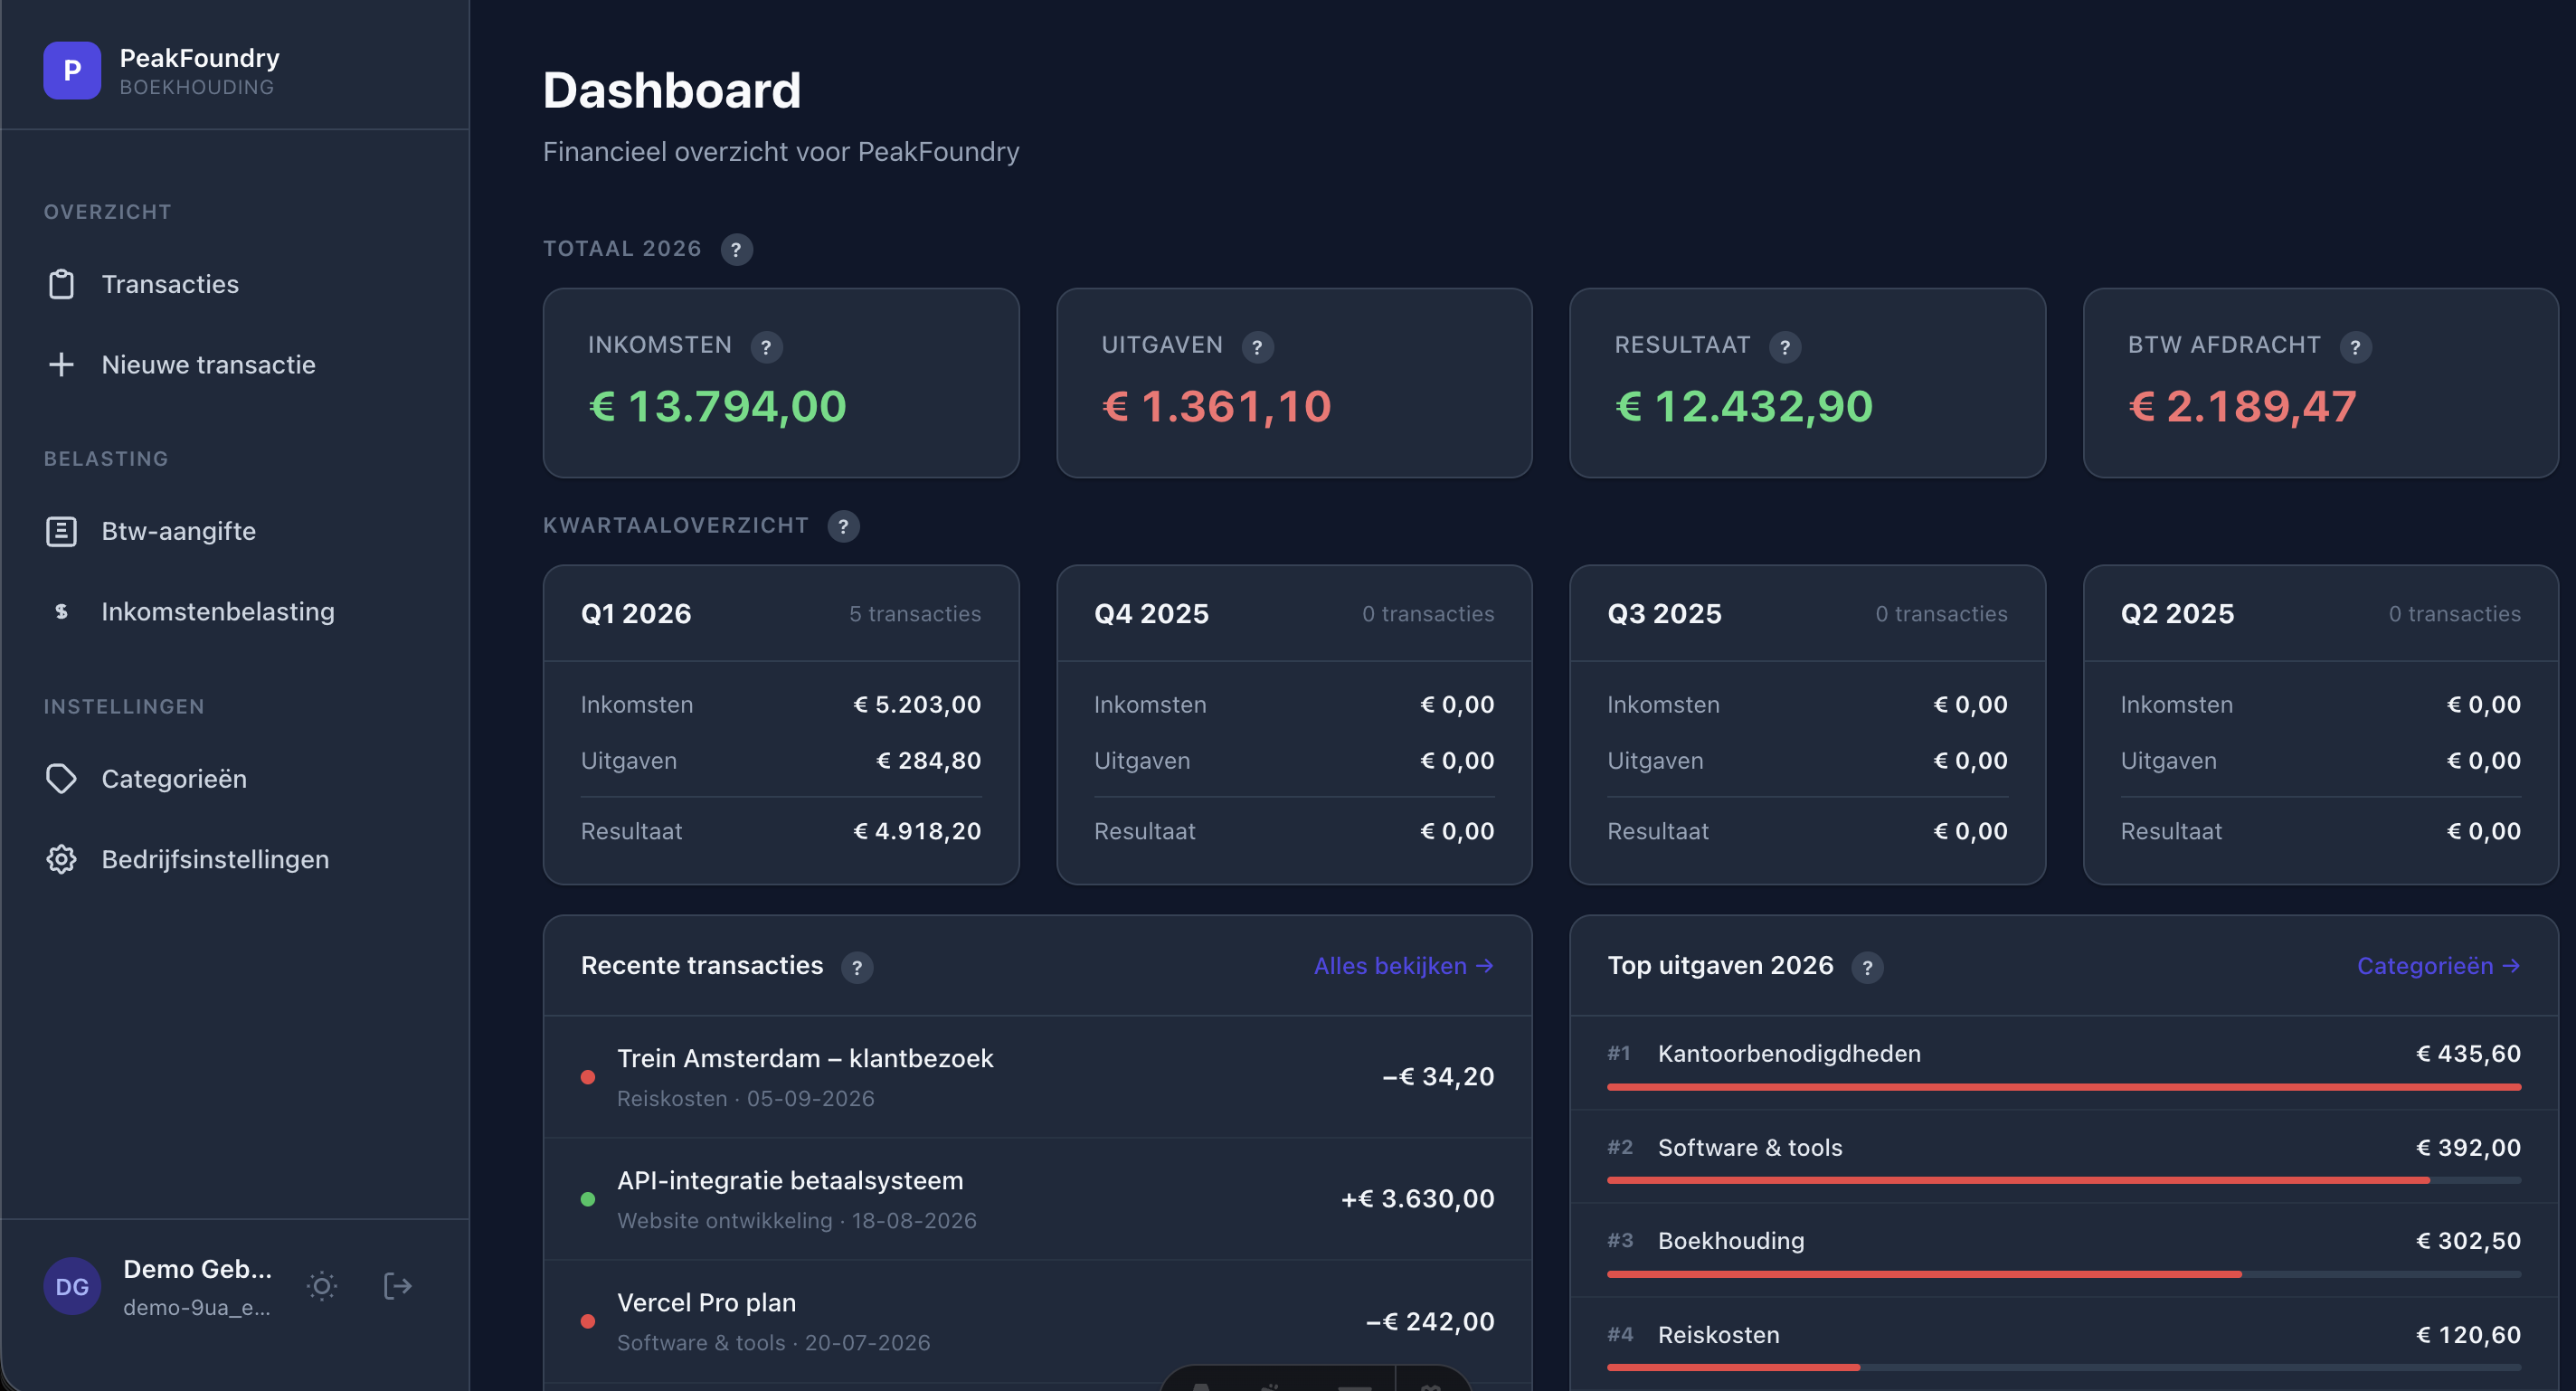
Task: Click amount –€ 34,20
Action: 1438,1077
